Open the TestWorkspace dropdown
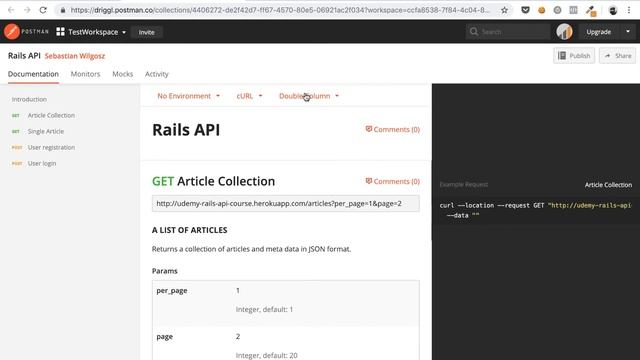 point(97,32)
